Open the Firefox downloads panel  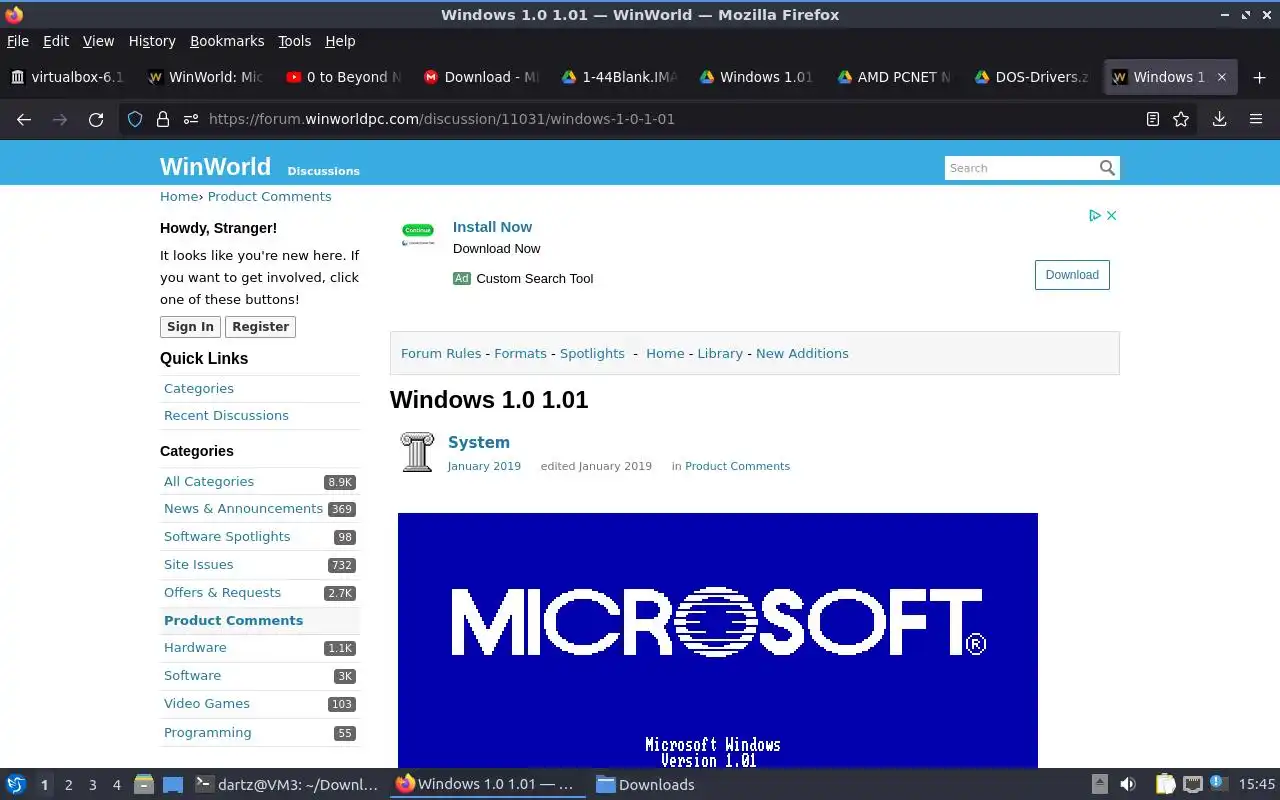[1220, 119]
